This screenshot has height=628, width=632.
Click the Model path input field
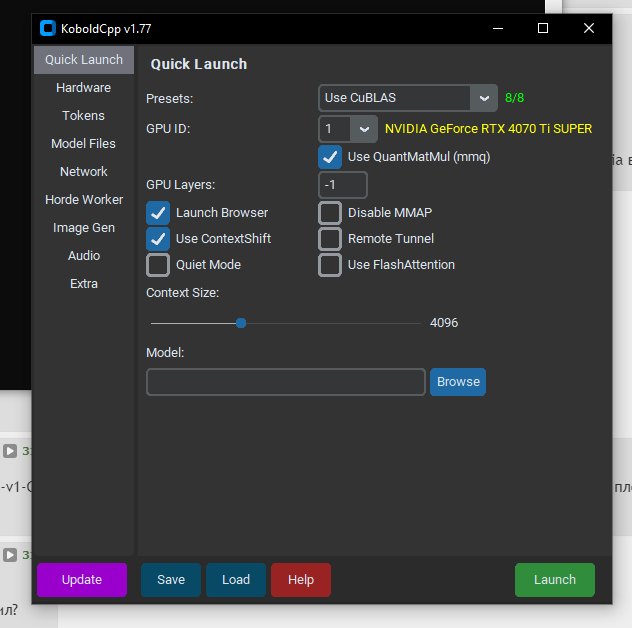(286, 382)
